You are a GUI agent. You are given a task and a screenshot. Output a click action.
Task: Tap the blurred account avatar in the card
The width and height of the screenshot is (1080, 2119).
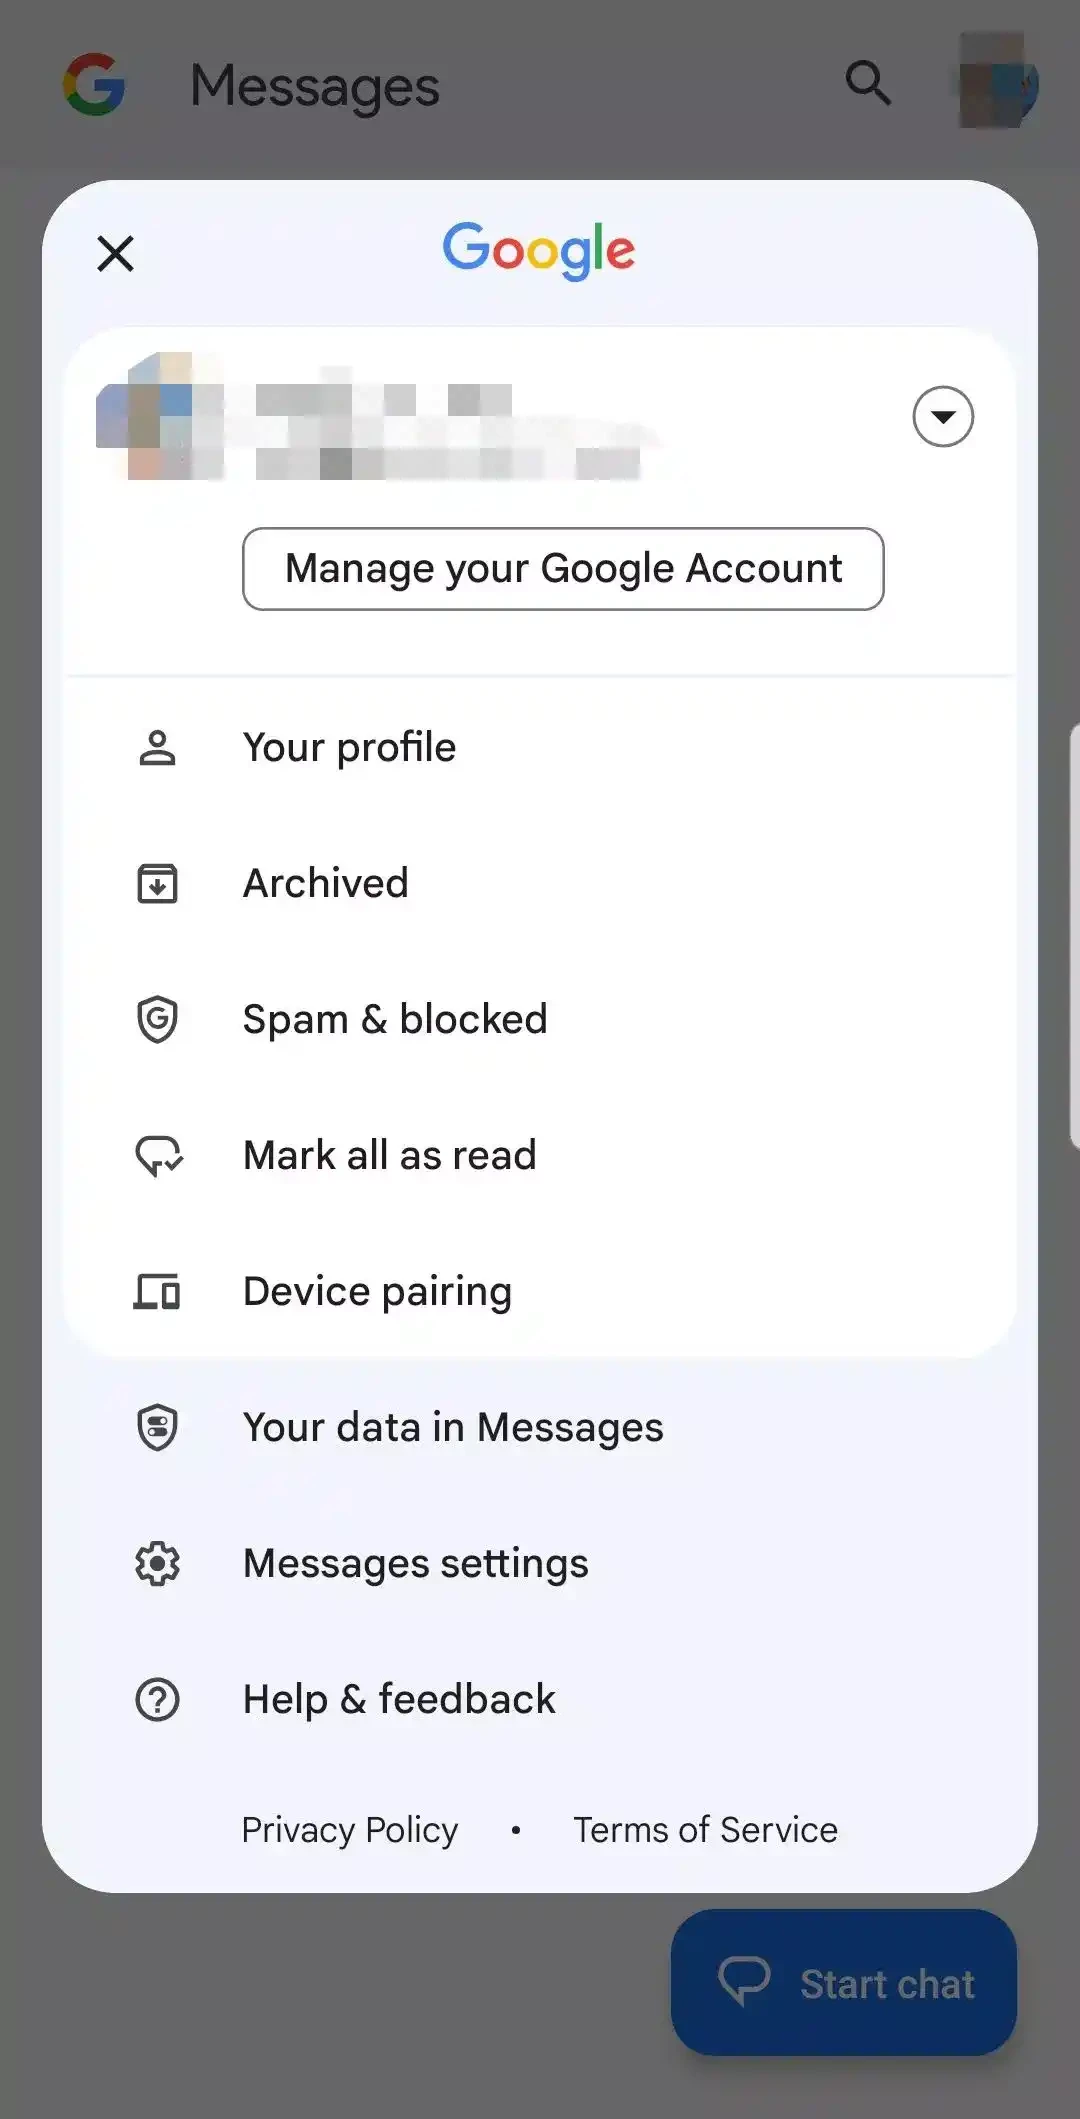coord(158,418)
